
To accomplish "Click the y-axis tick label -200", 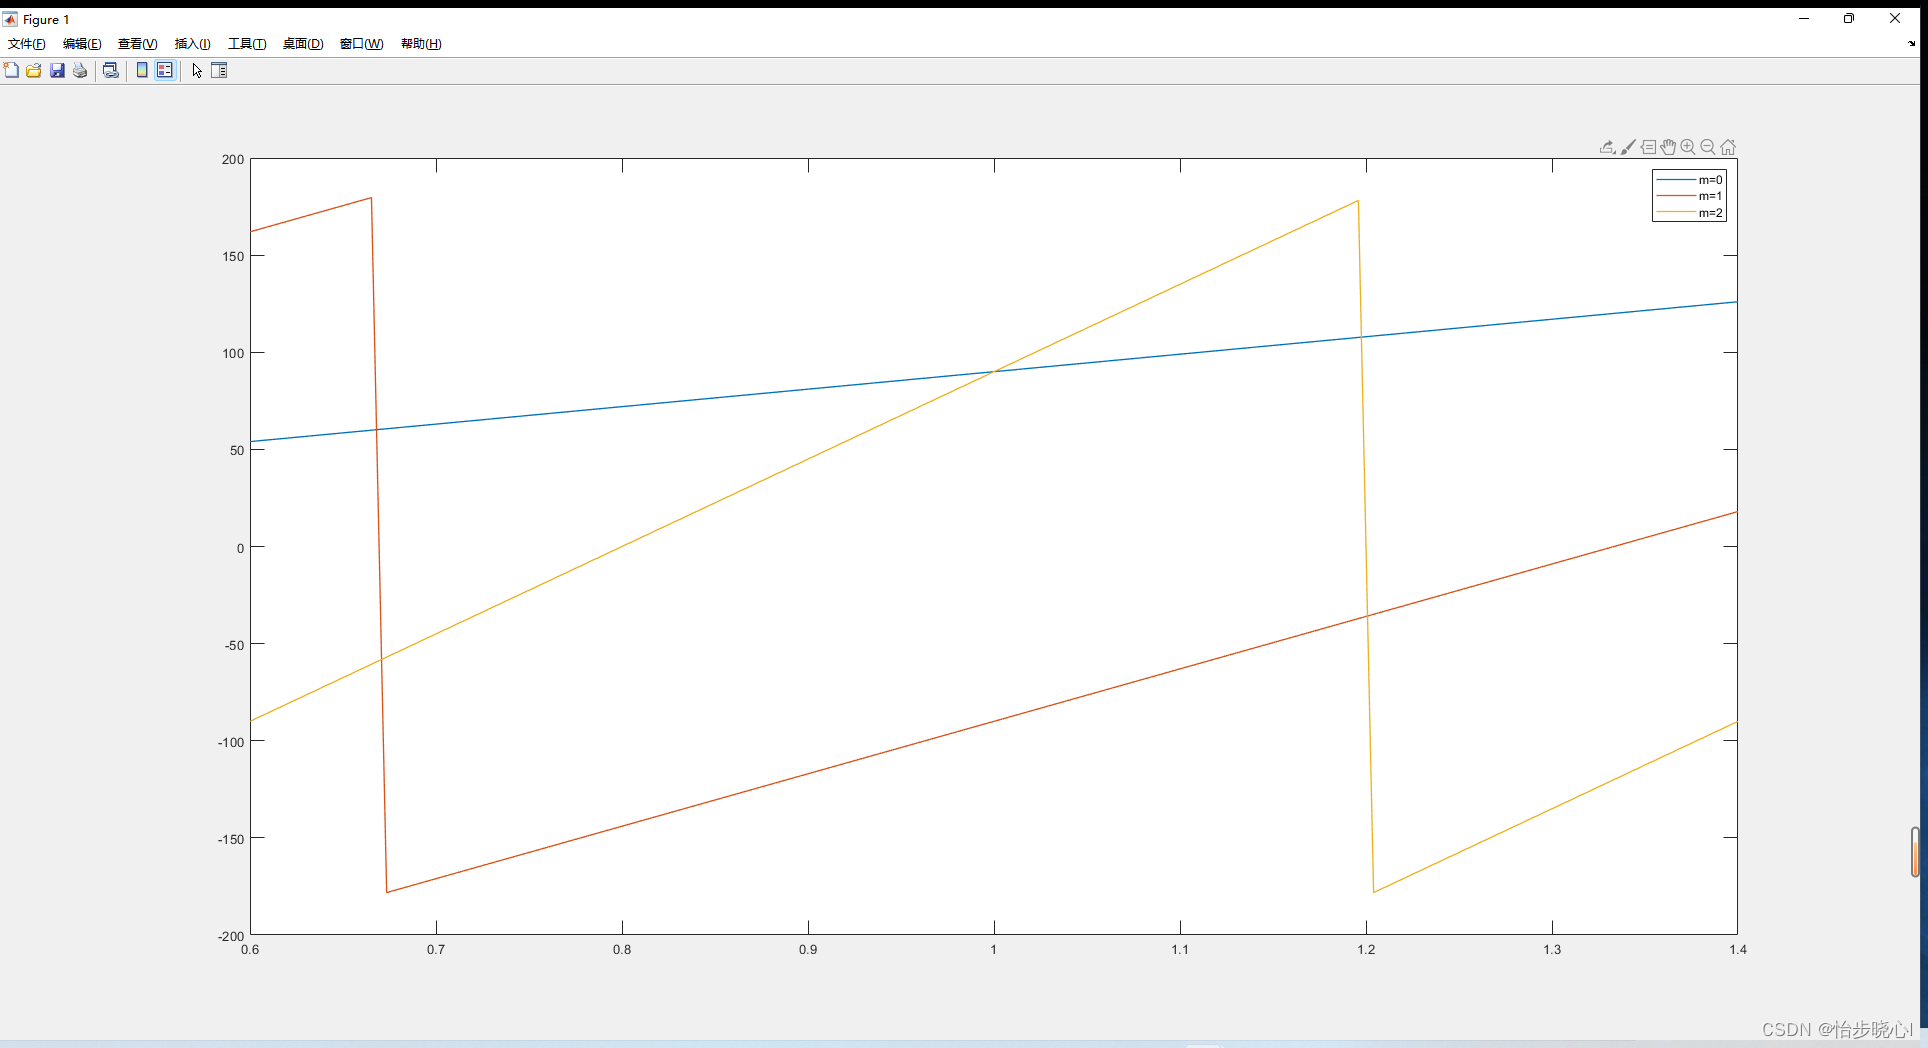I will pos(231,936).
